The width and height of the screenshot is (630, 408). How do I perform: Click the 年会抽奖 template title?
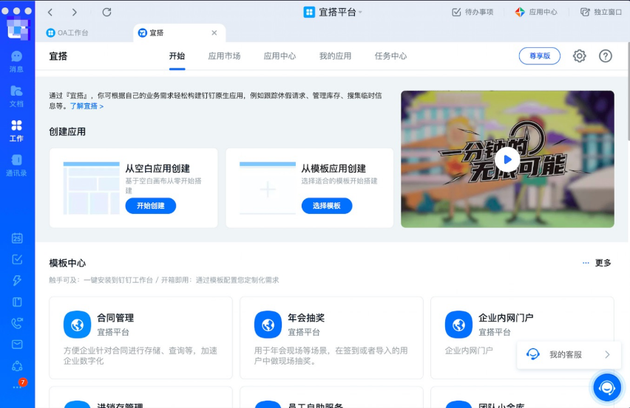306,318
